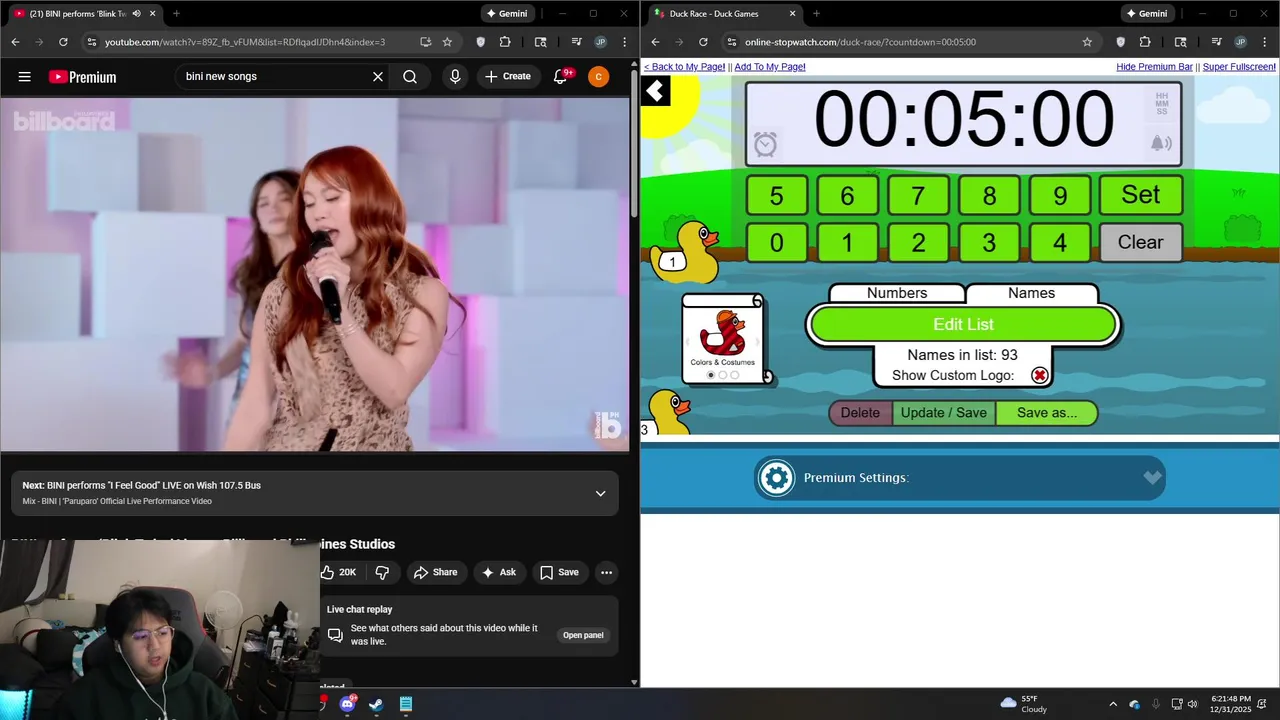The image size is (1280, 720).
Task: Click the Ask button under video
Action: (498, 572)
